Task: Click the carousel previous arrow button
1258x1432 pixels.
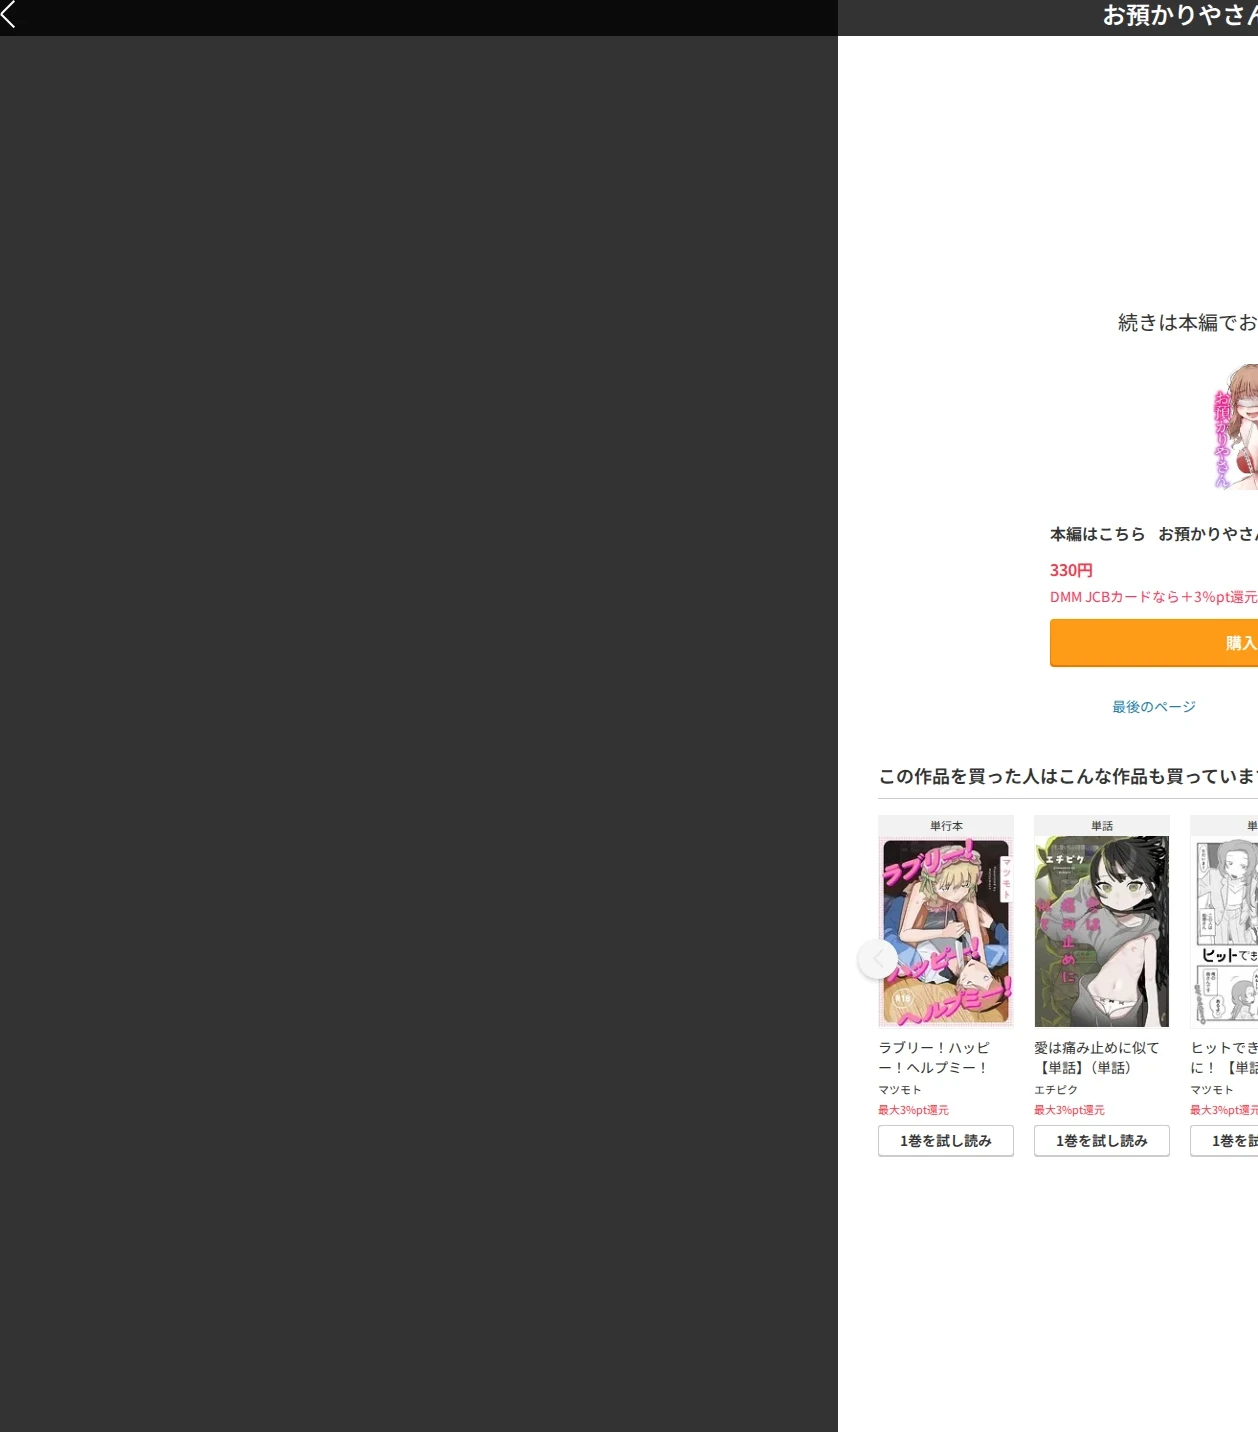Action: point(878,959)
